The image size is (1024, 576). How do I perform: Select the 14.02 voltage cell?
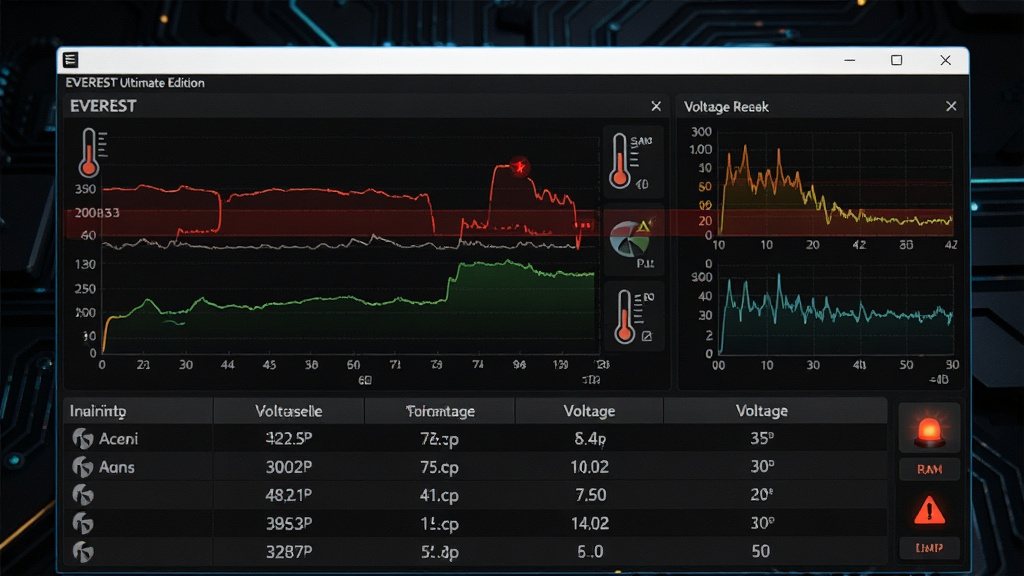coord(590,523)
